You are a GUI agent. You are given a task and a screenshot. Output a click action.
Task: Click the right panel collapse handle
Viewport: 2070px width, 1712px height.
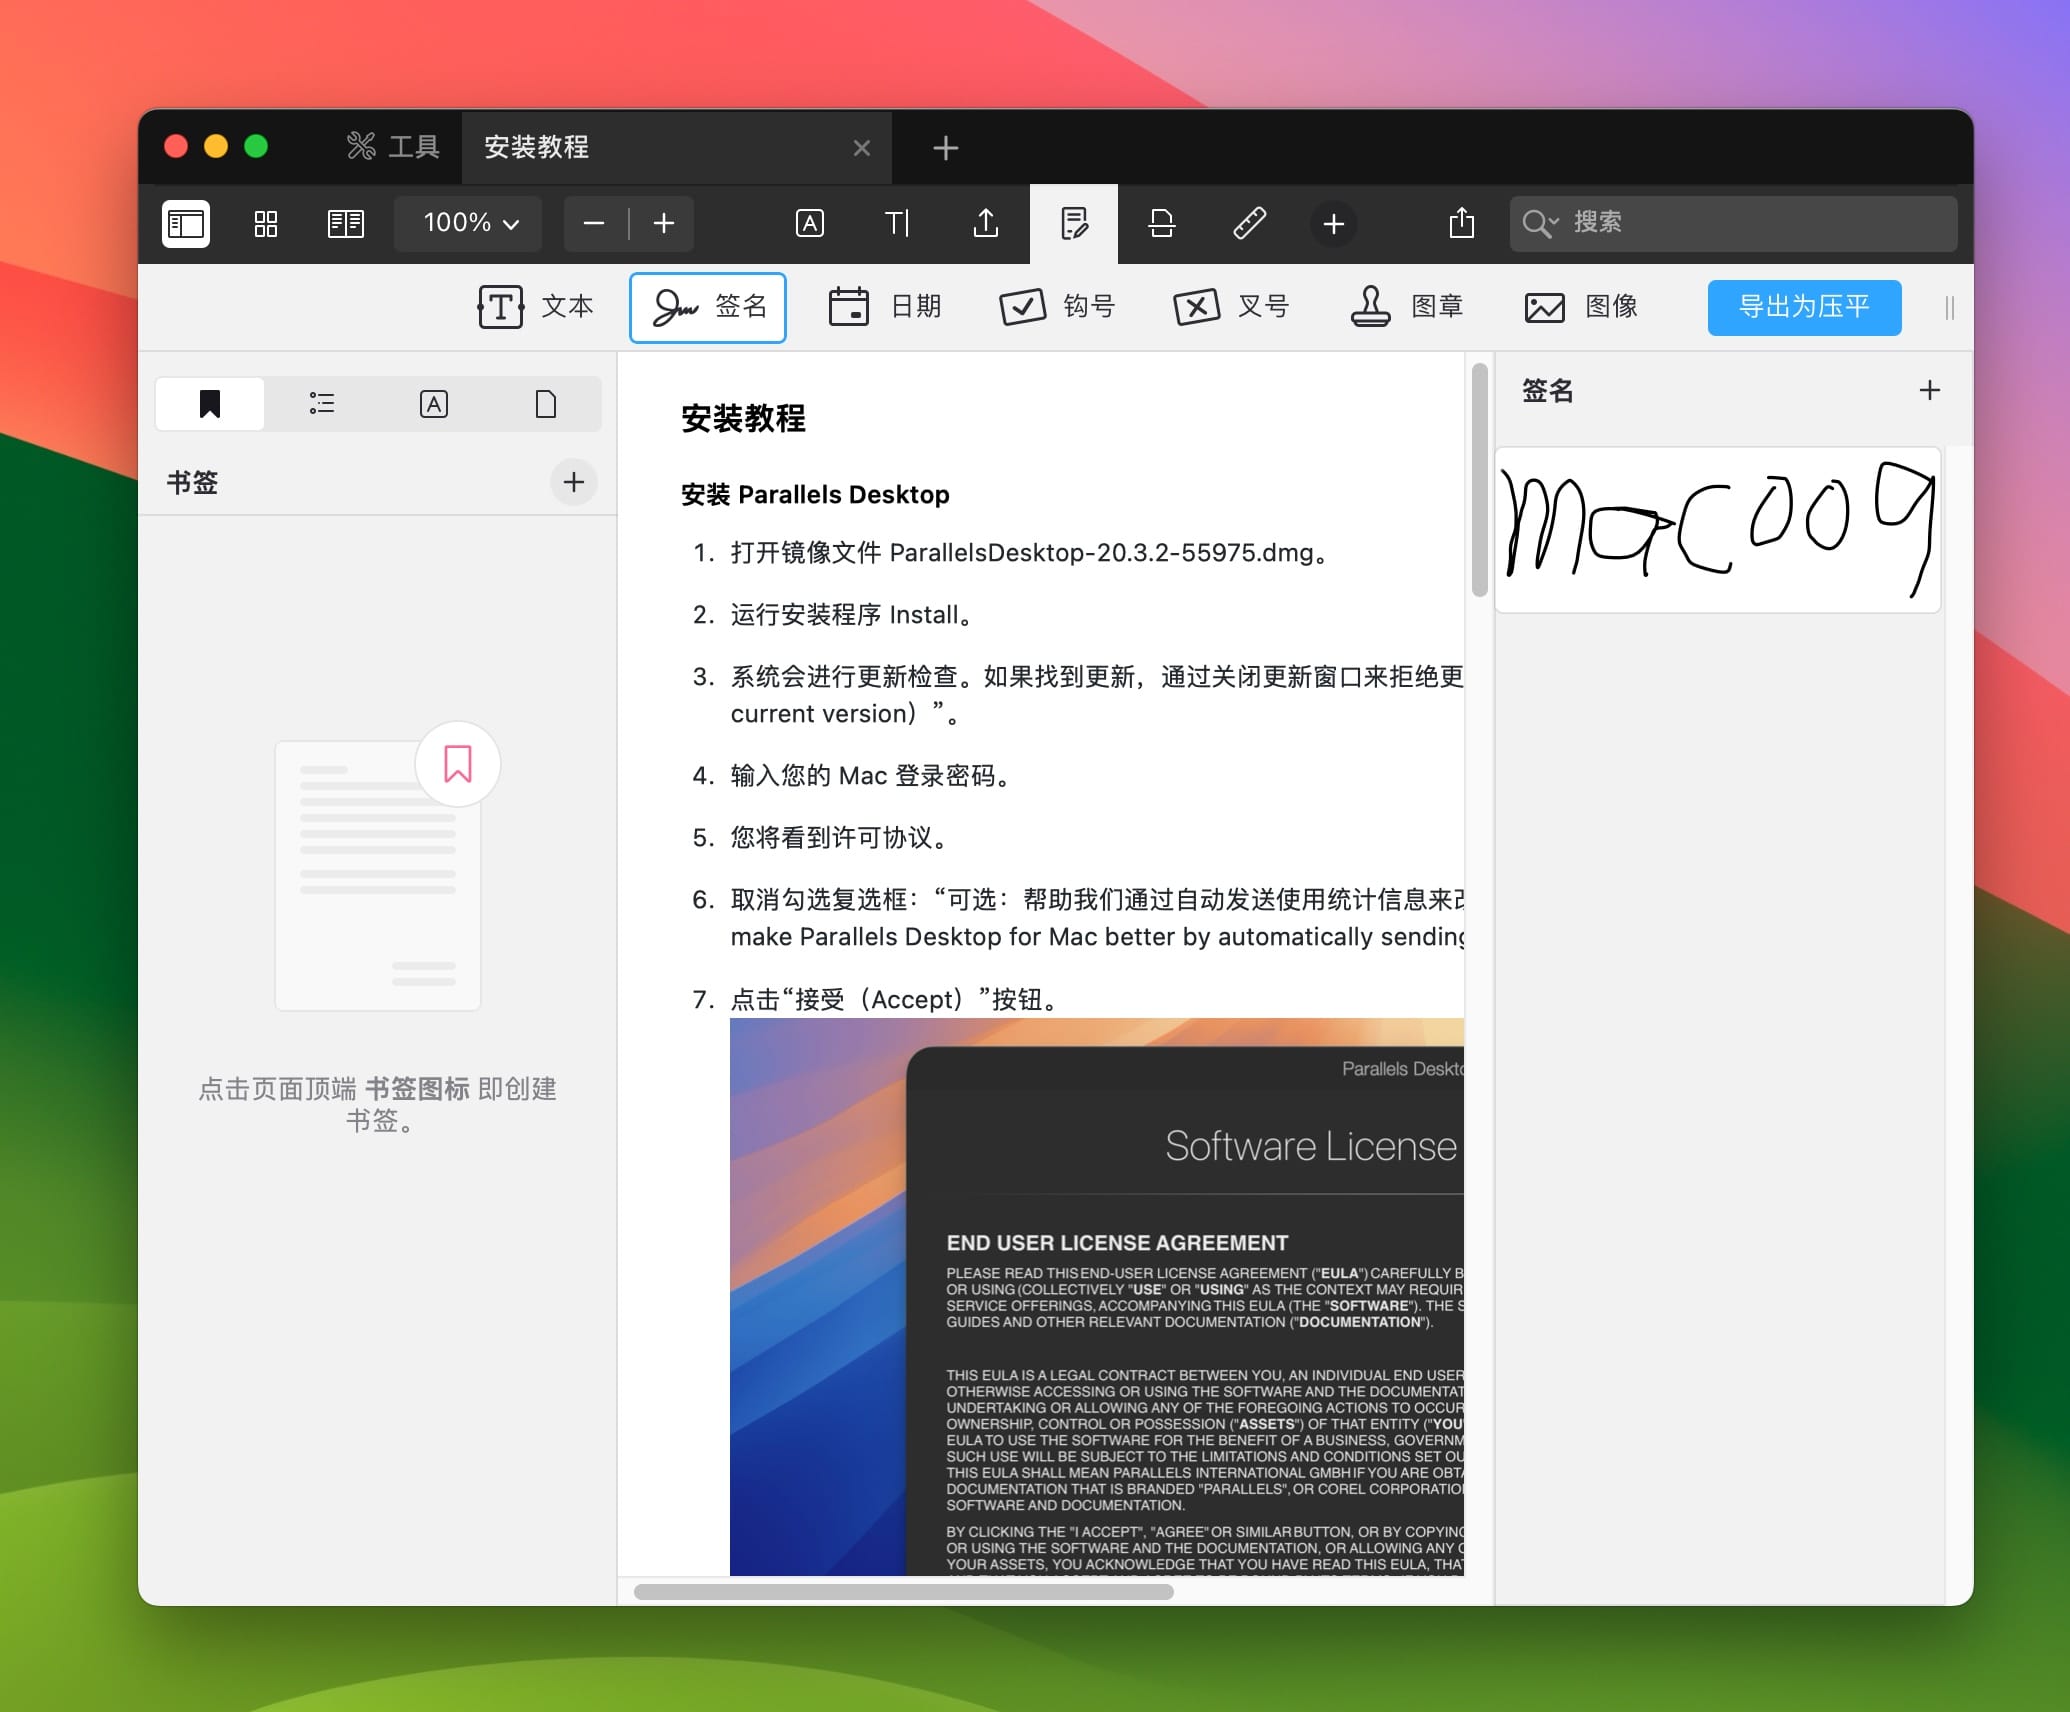pyautogui.click(x=1949, y=308)
